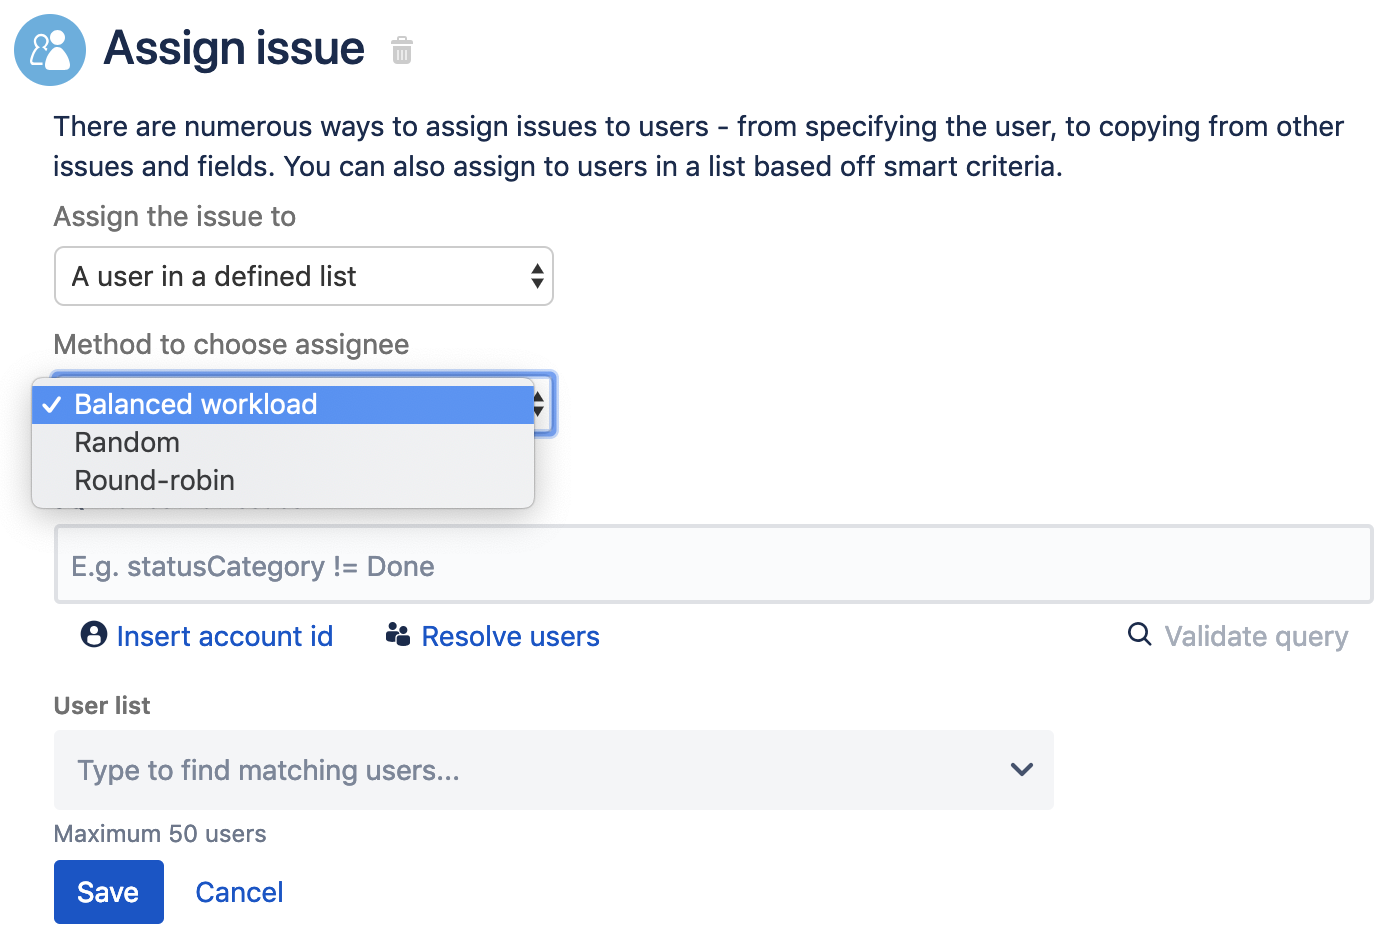Viewport: 1390px width, 938px height.
Task: Click the up-down arrows on the assign-to select
Action: (x=537, y=277)
